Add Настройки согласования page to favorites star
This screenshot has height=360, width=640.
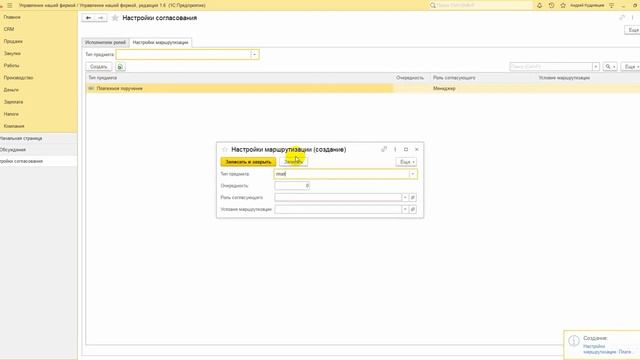(x=115, y=18)
